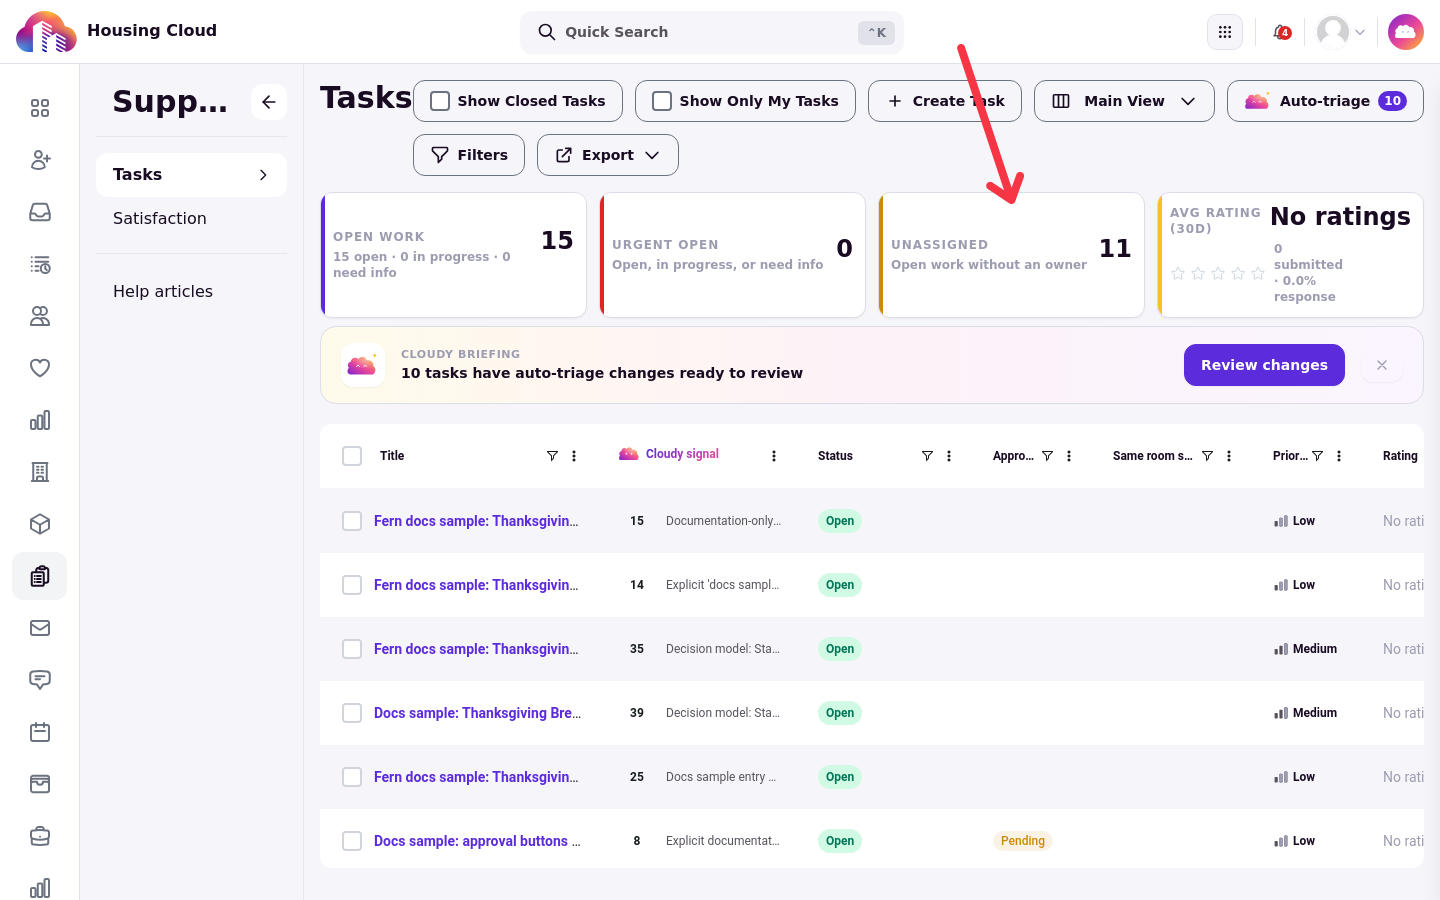
Task: Open the Filters button
Action: [x=469, y=155]
